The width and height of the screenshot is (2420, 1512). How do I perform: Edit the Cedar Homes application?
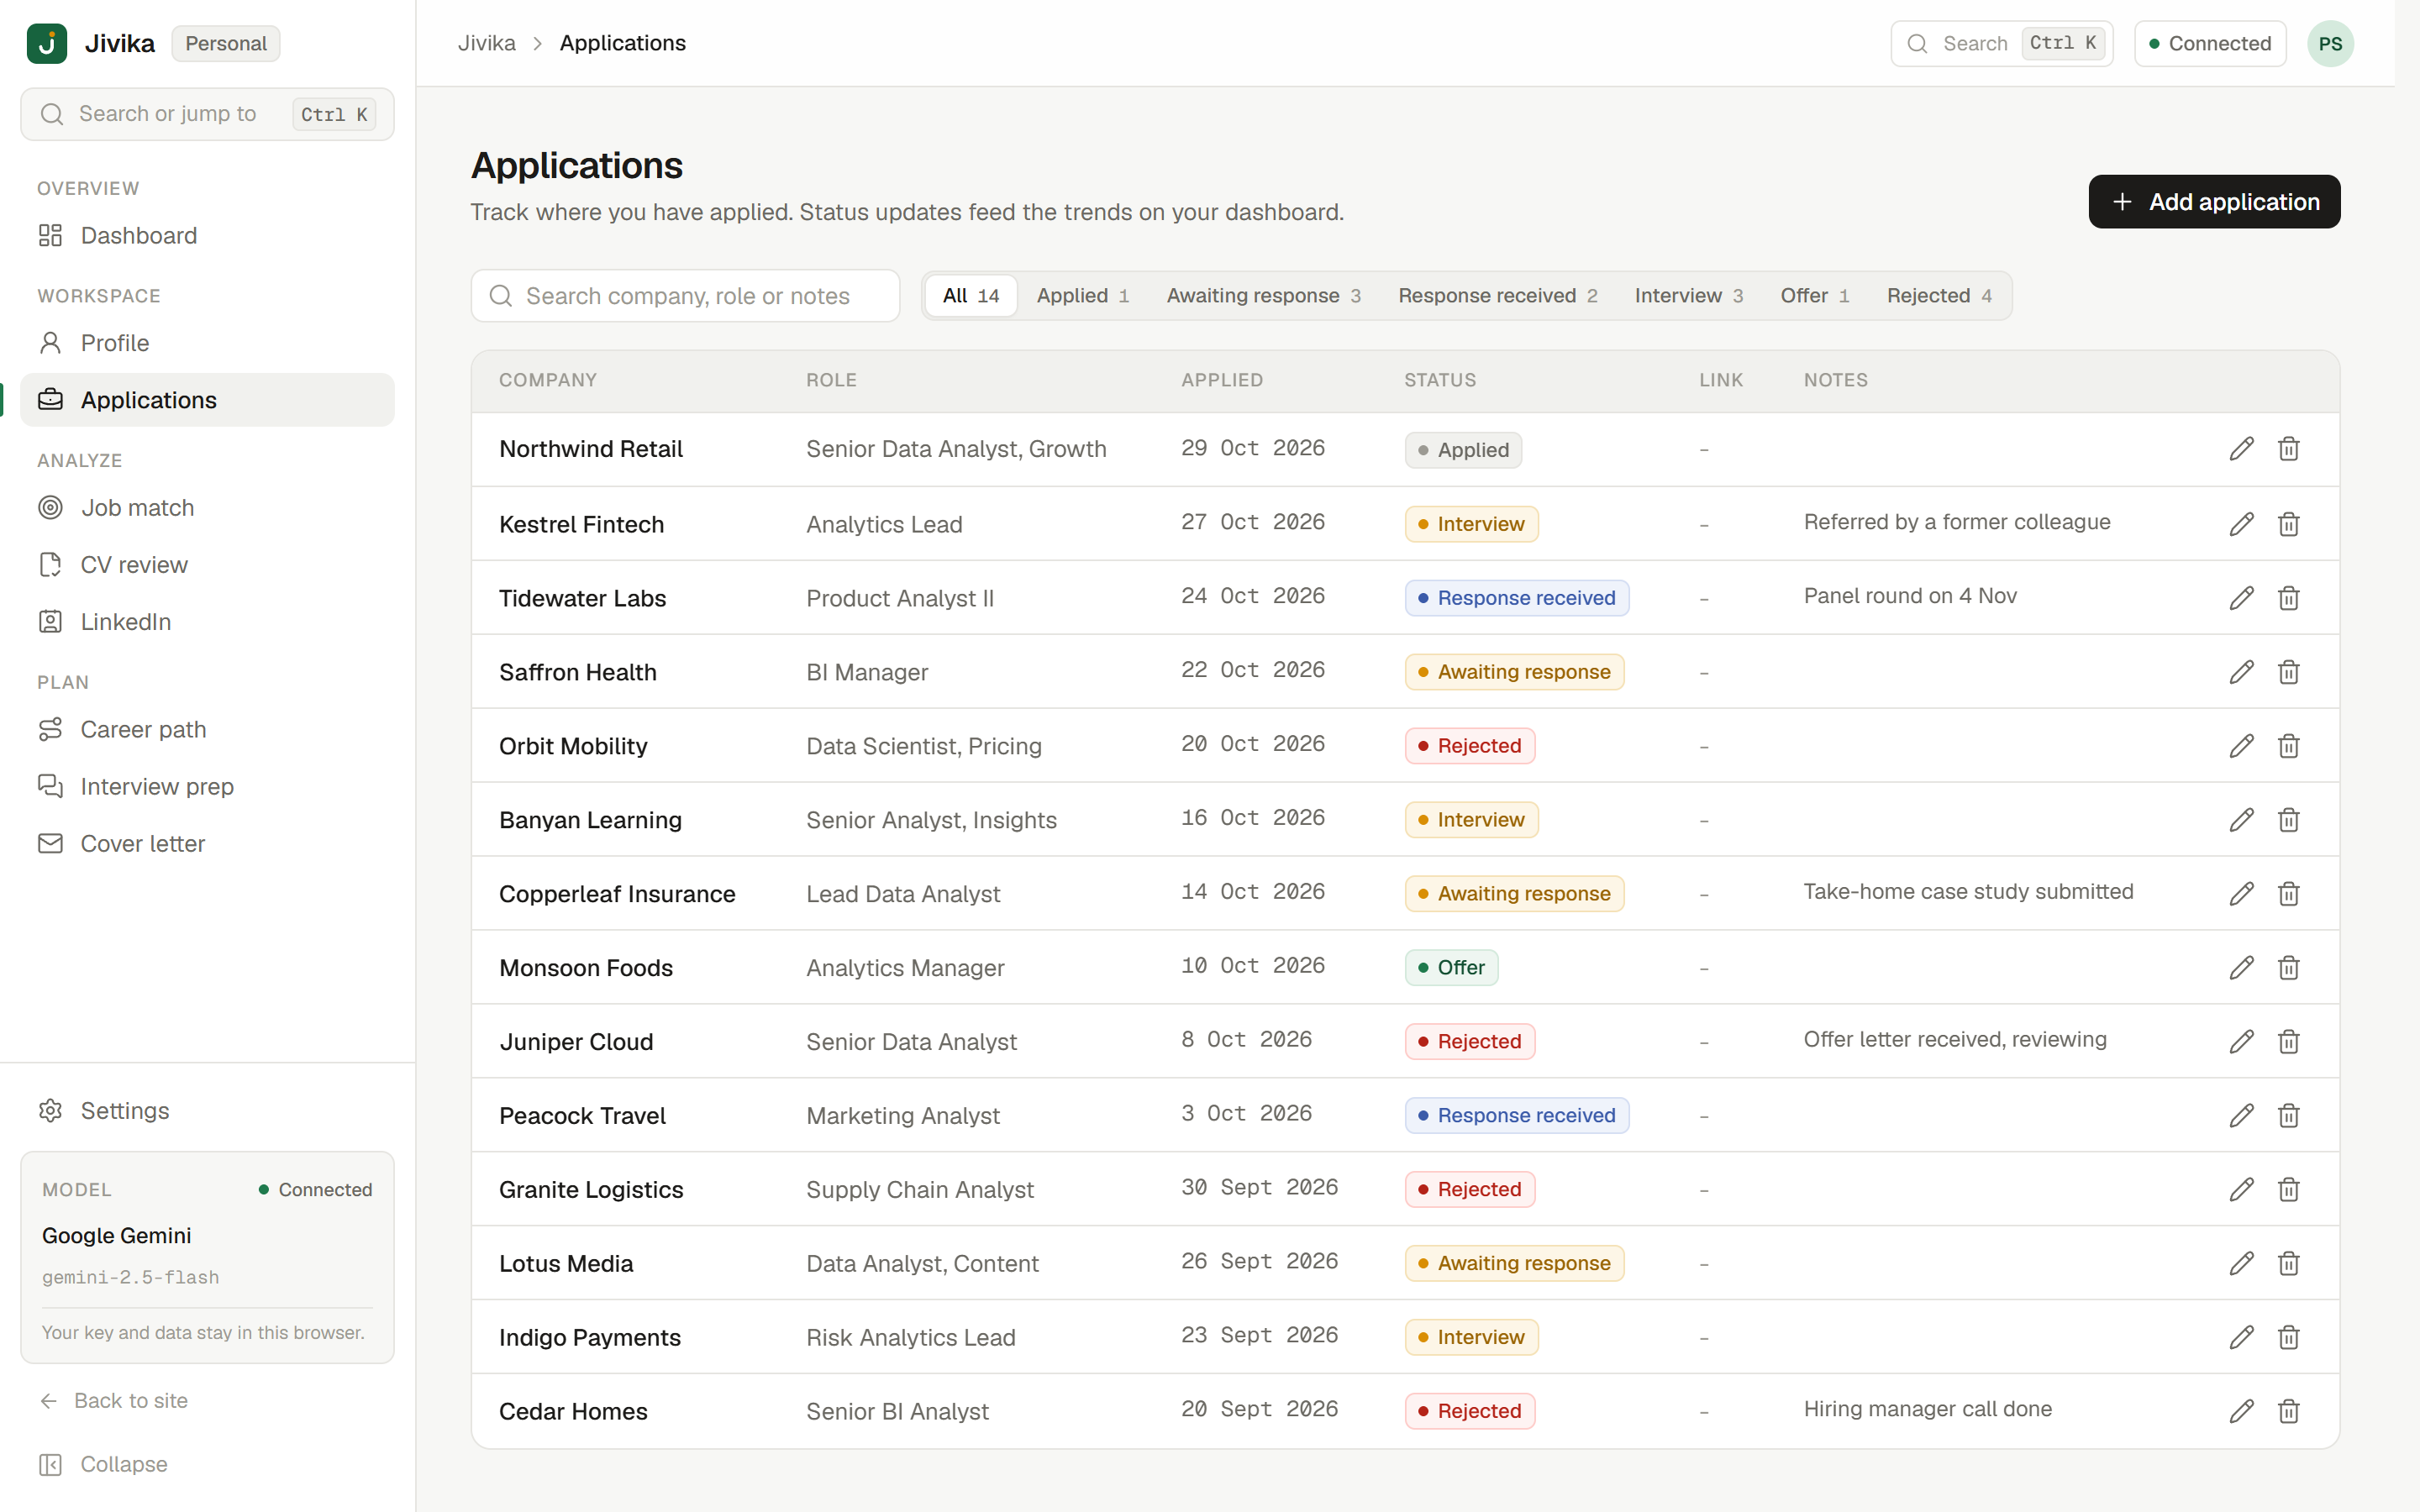point(2241,1412)
